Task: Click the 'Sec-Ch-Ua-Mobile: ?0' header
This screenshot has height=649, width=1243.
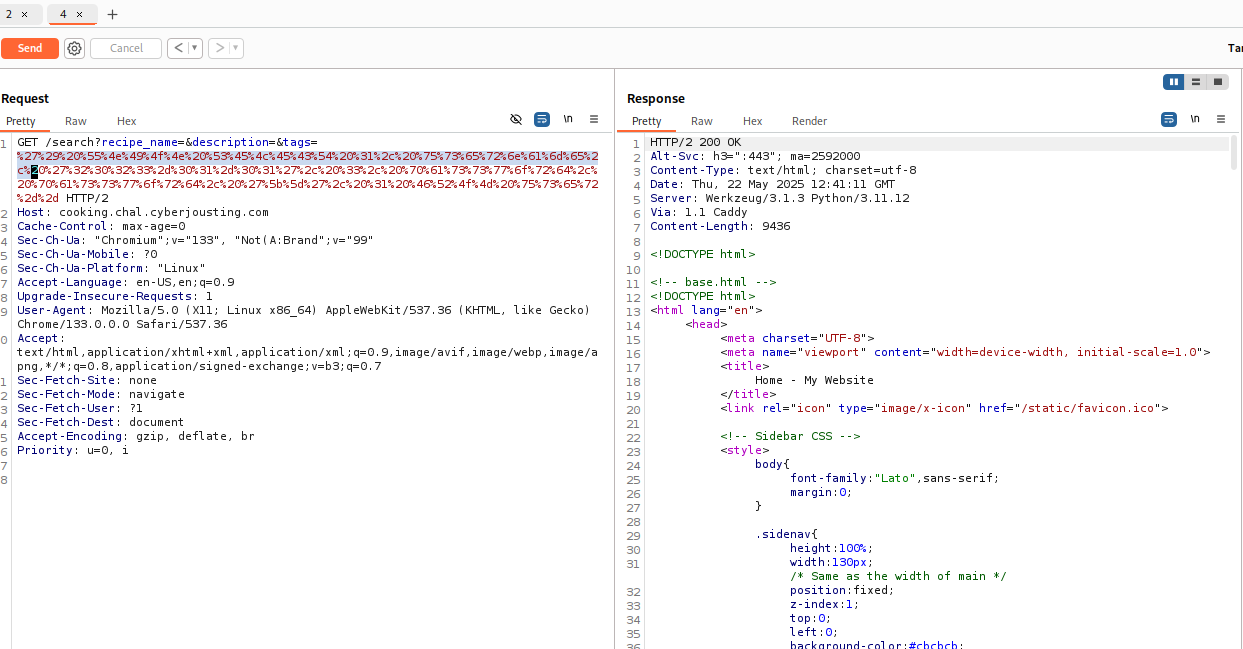Action: point(87,254)
